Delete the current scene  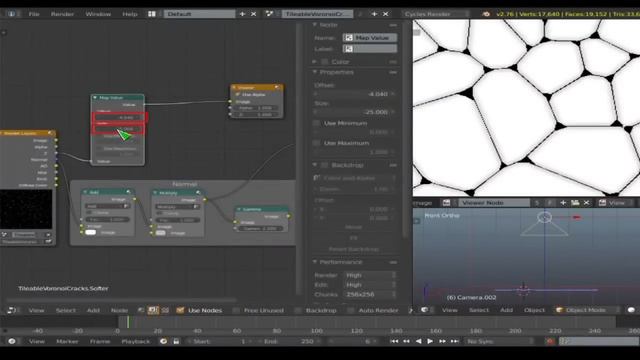386,14
